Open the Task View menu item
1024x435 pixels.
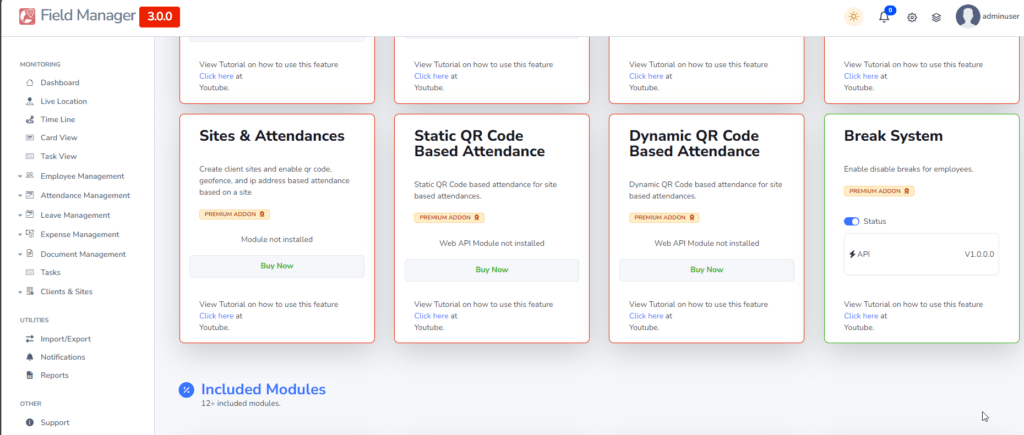[59, 156]
